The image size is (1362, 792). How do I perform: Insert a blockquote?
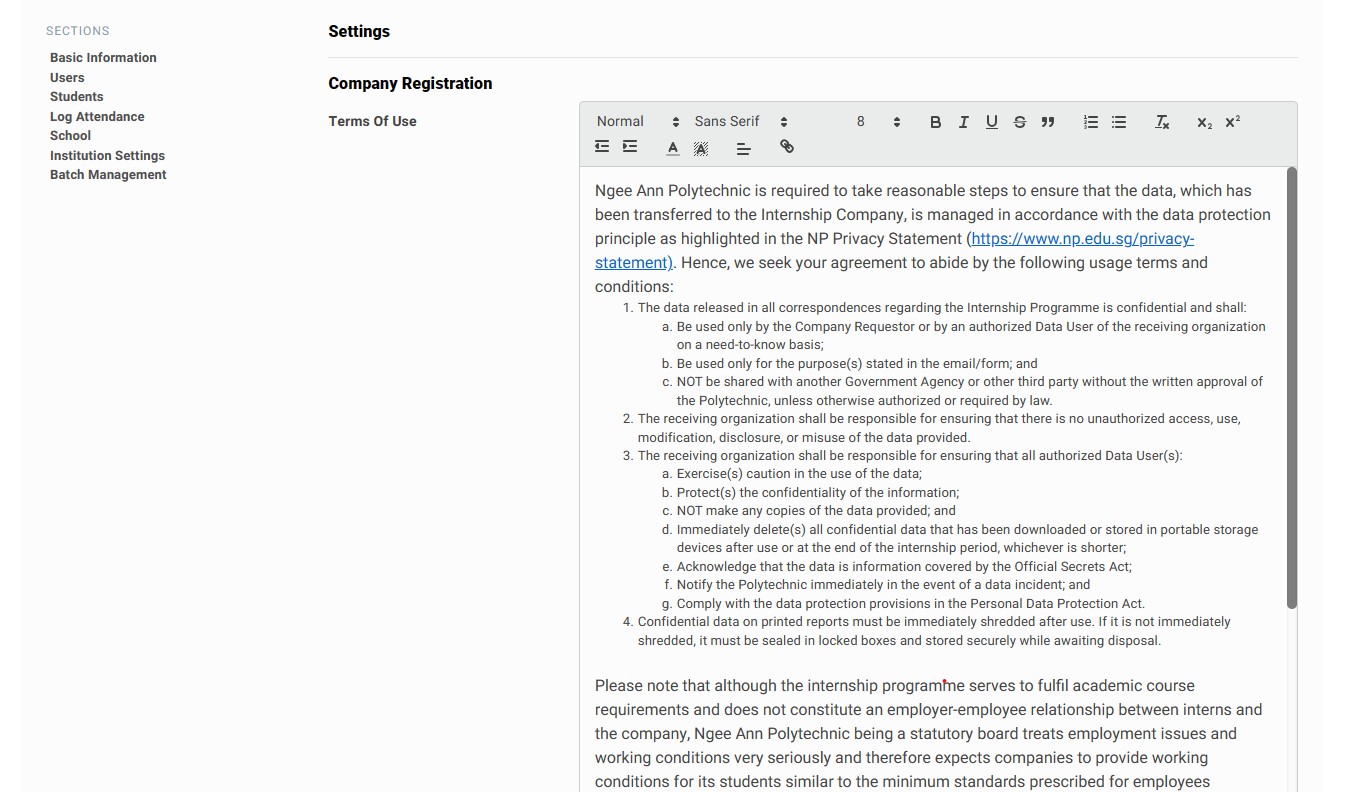point(1047,122)
